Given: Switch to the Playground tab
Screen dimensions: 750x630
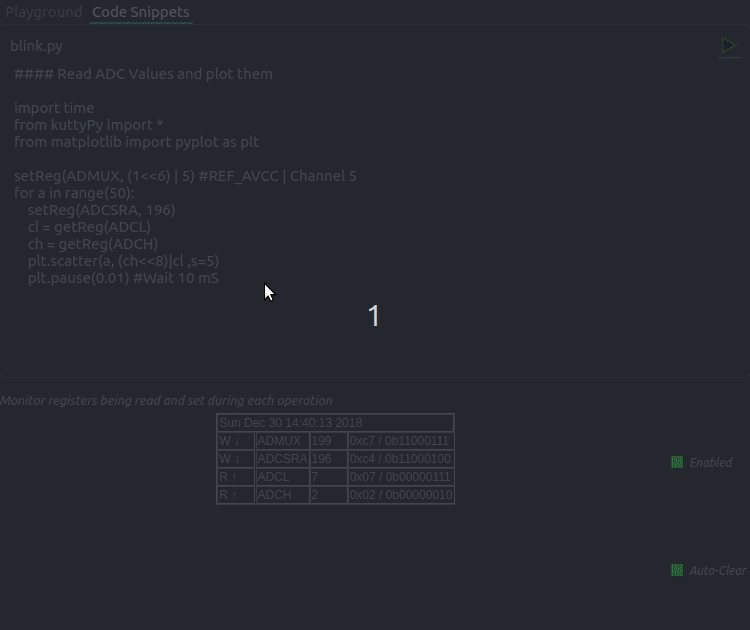Looking at the screenshot, I should [43, 12].
